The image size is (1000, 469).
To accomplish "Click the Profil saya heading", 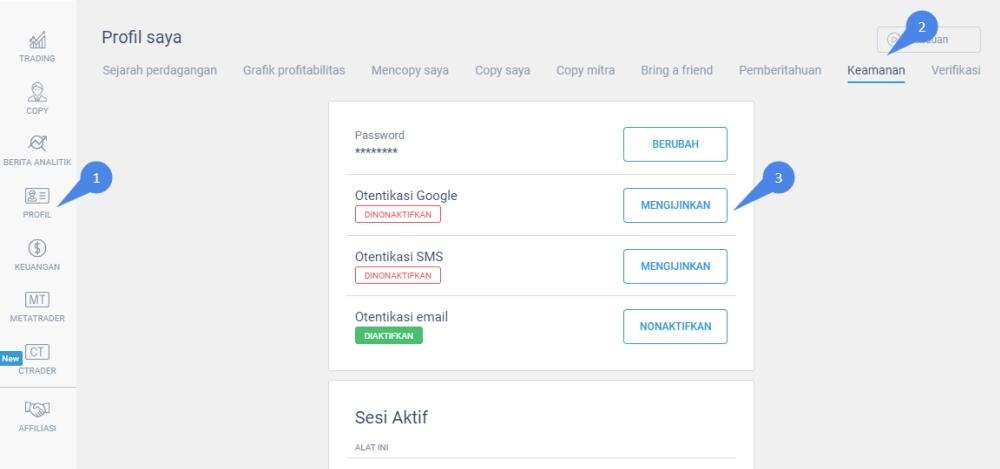I will tap(142, 38).
